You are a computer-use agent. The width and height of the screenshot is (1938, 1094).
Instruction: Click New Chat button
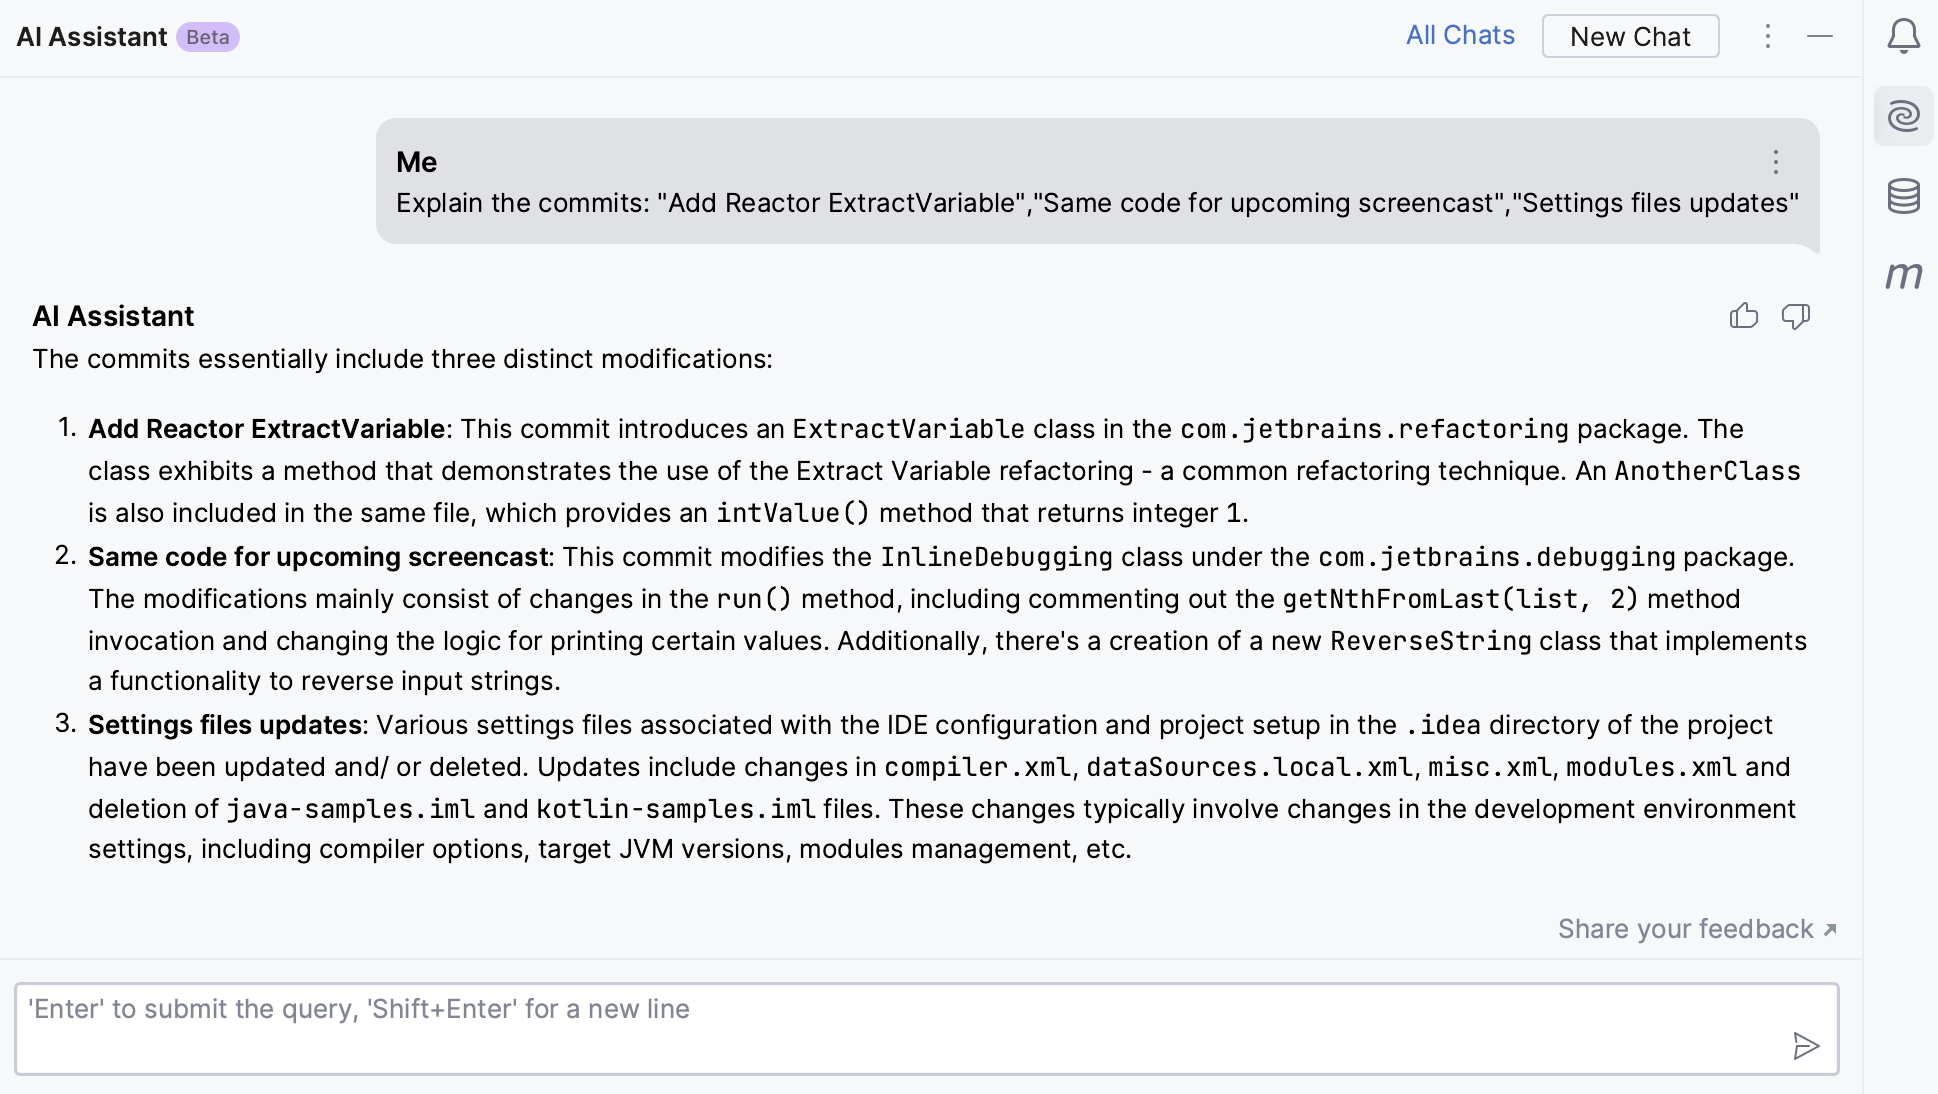(1629, 36)
